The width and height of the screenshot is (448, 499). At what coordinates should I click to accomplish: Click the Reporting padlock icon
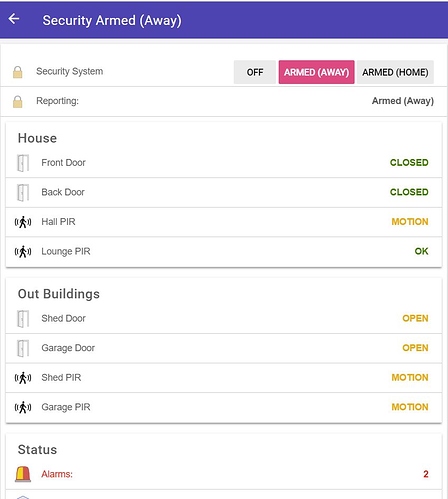point(18,101)
